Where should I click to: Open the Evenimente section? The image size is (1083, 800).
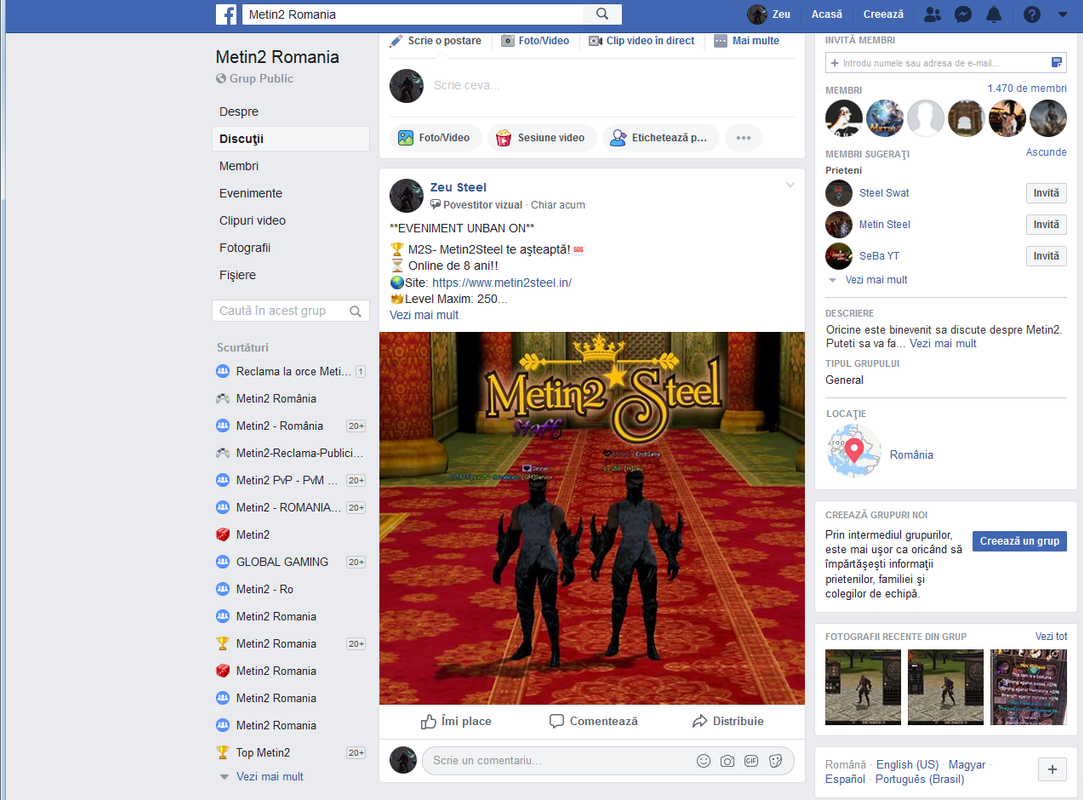251,193
